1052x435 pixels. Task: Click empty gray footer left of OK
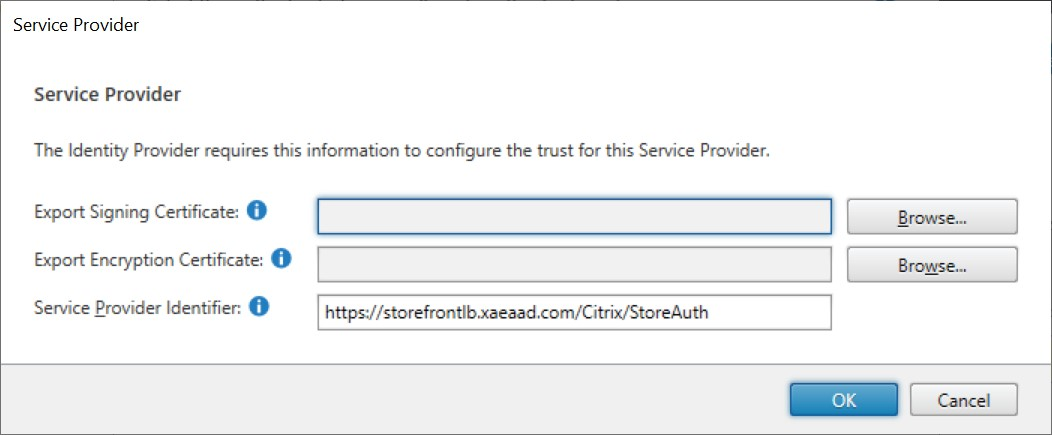click(400, 400)
